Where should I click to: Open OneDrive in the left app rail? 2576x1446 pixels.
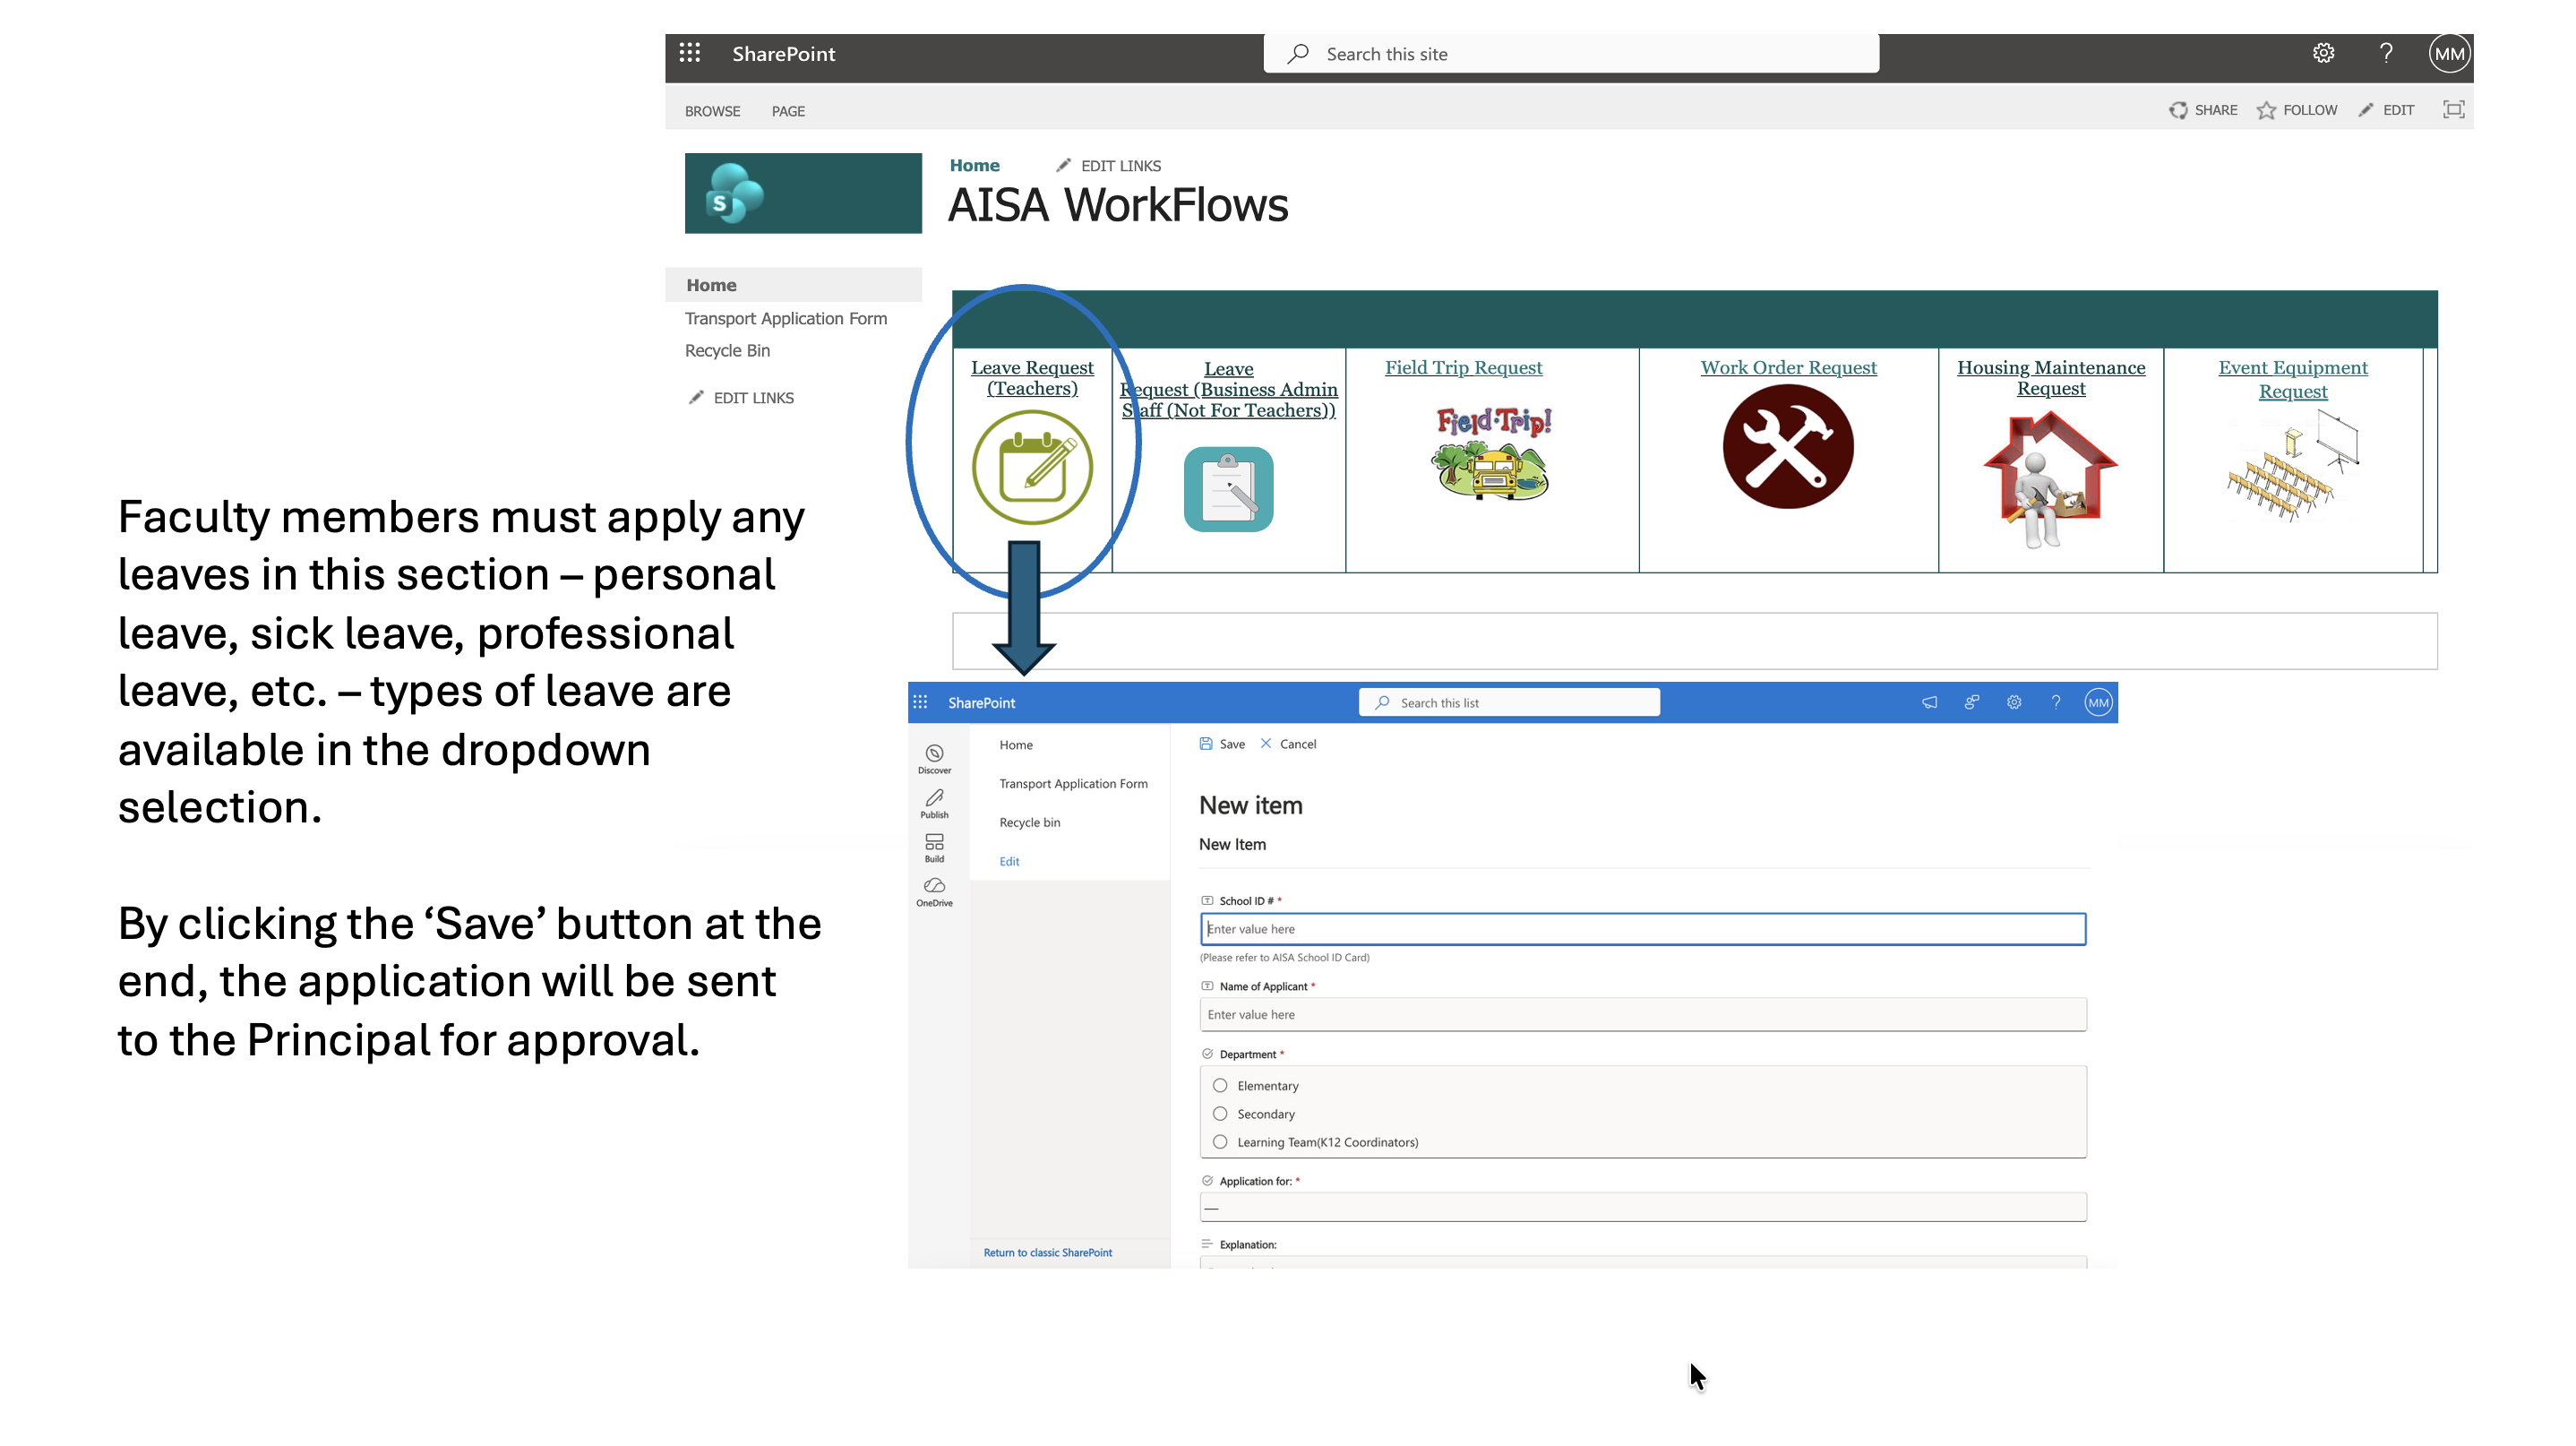coord(934,892)
